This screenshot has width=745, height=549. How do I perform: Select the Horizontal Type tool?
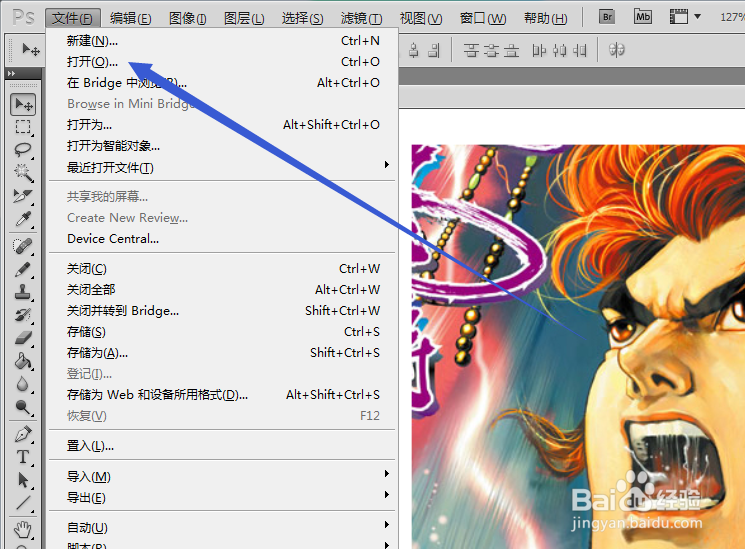(x=23, y=457)
